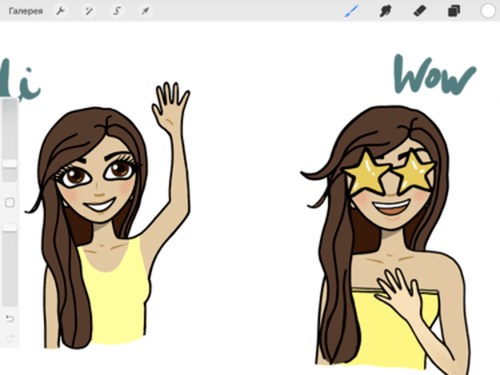Click the waving hand of left character

[x=171, y=103]
